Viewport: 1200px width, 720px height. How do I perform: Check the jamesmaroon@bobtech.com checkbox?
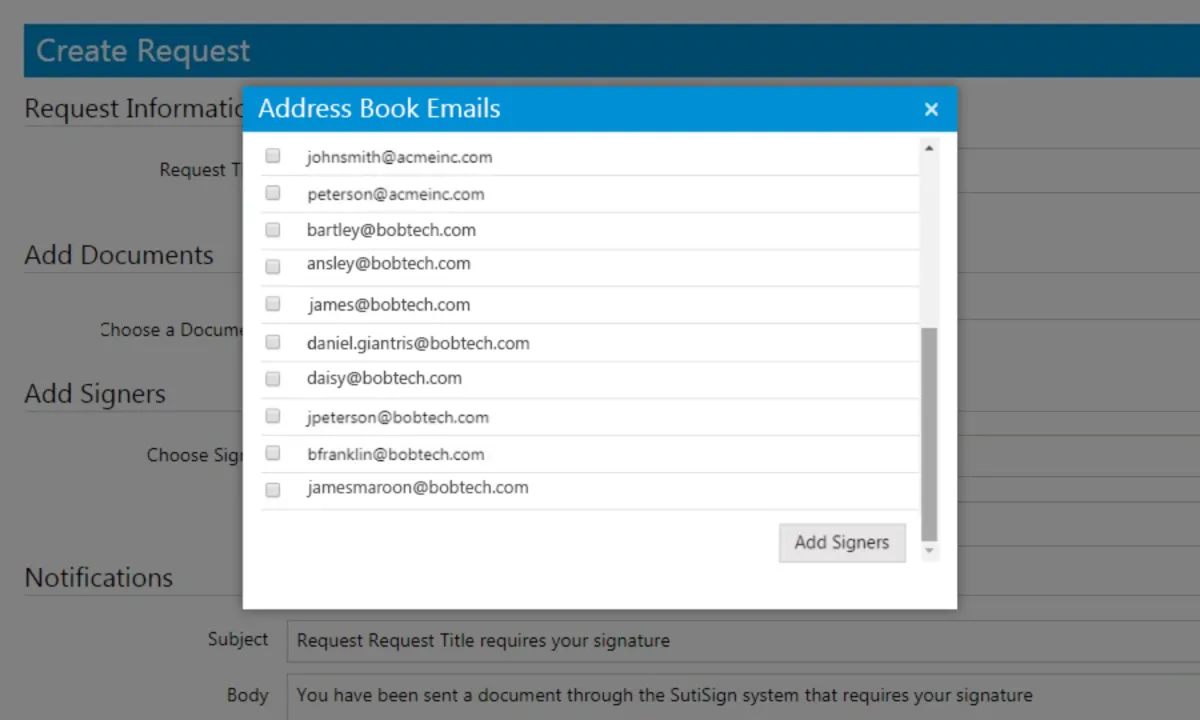[272, 490]
